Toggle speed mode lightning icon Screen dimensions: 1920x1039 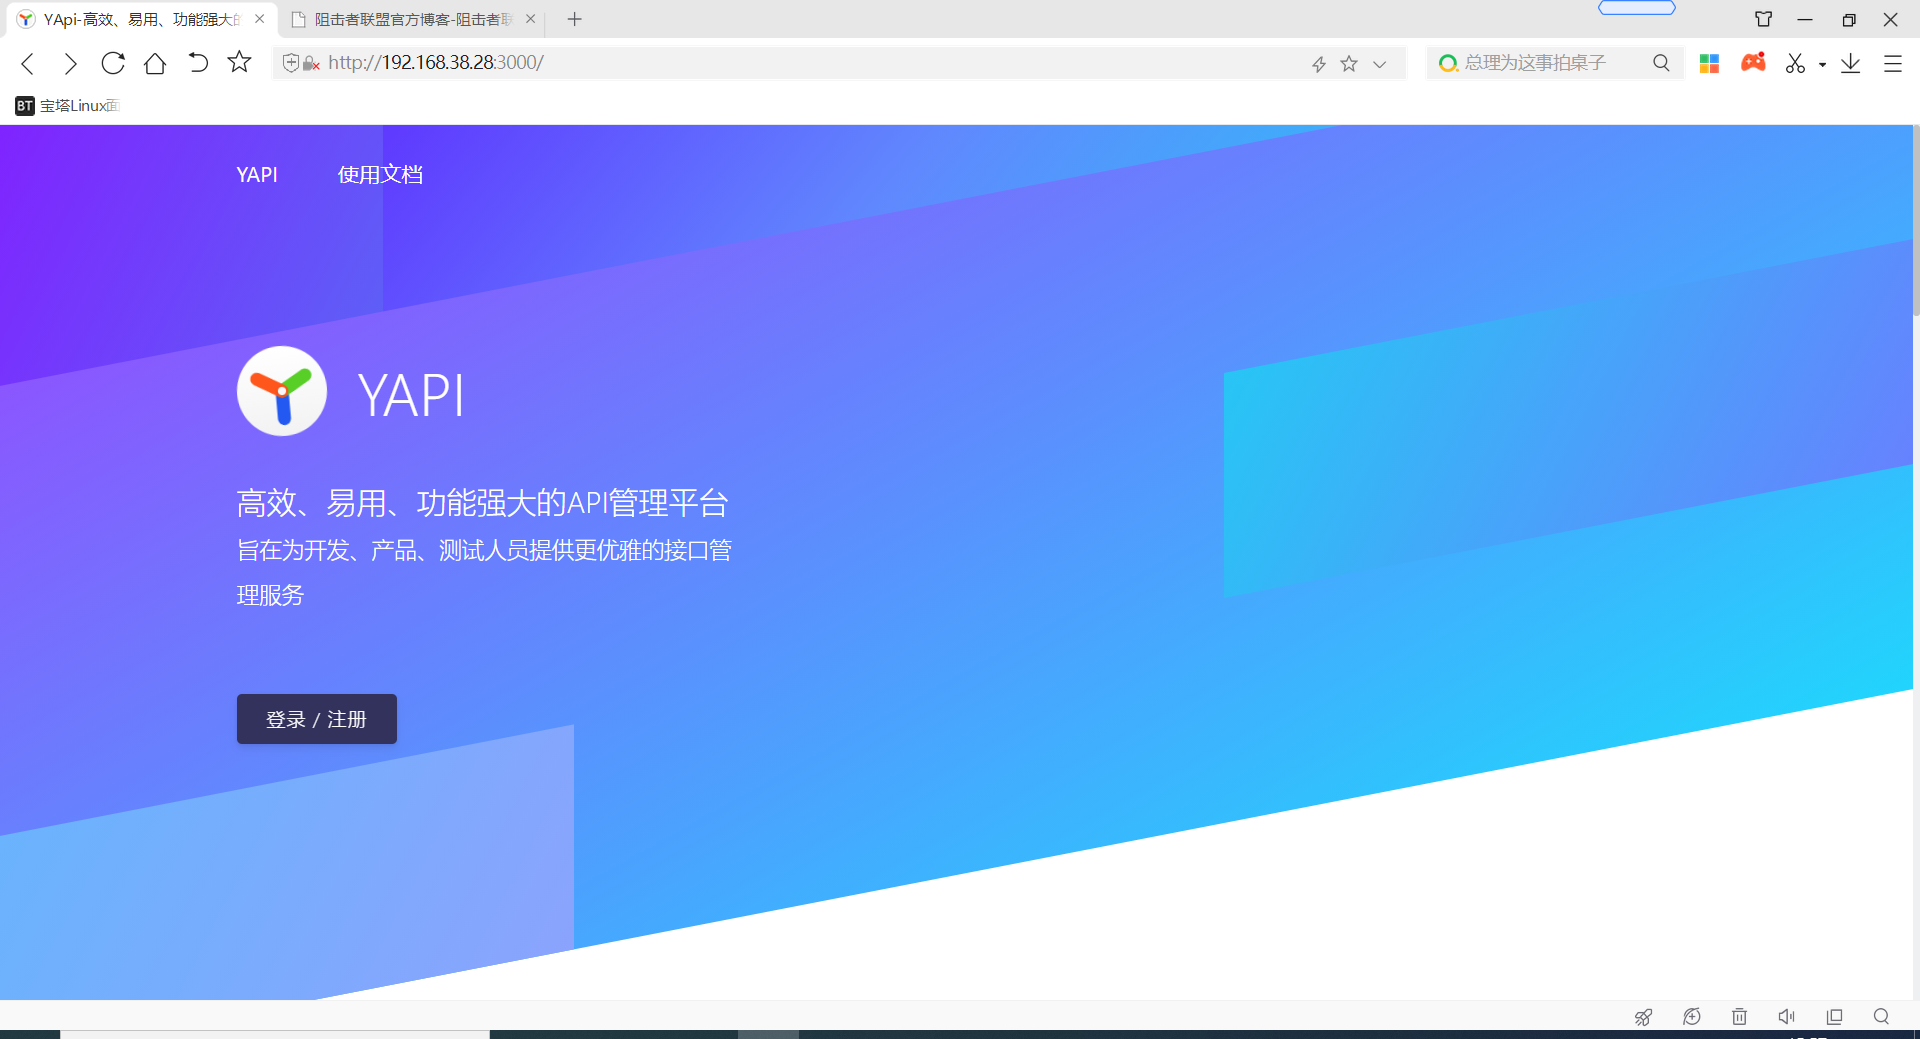tap(1319, 64)
